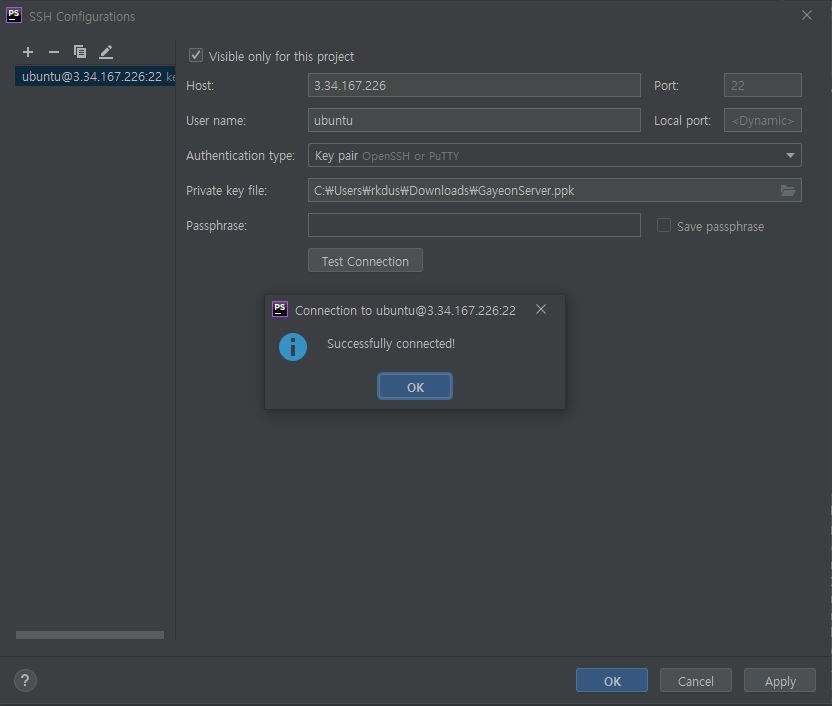Click inside the Passphrase input field

click(x=474, y=225)
